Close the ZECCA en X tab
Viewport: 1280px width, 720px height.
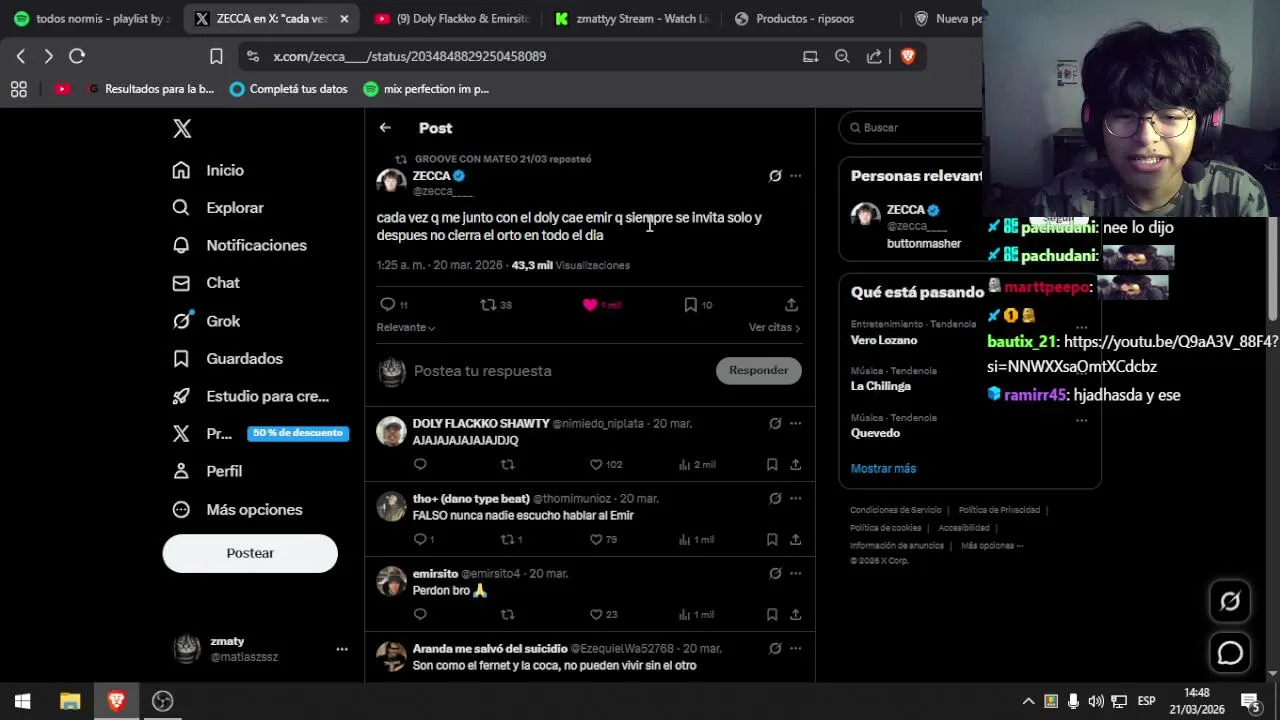344,19
